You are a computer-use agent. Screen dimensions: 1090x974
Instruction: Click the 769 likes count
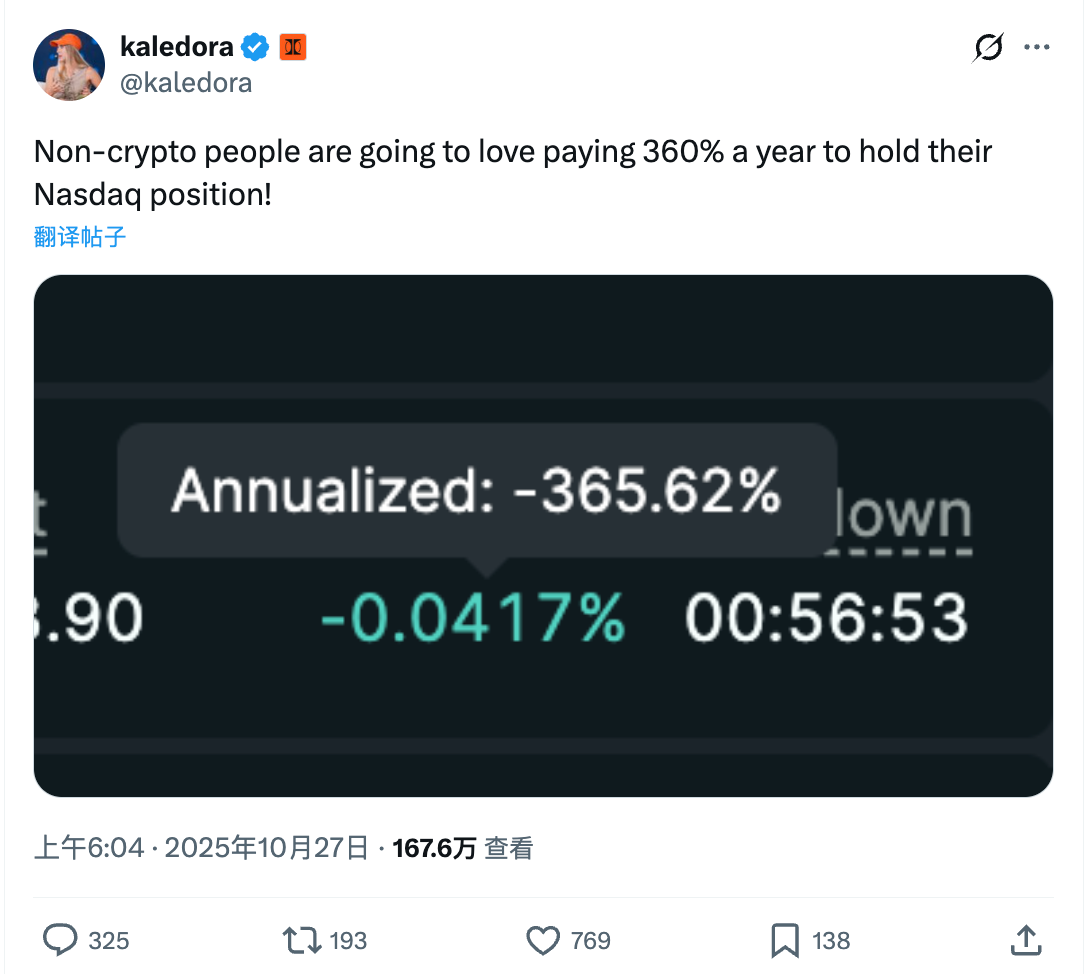pos(590,941)
